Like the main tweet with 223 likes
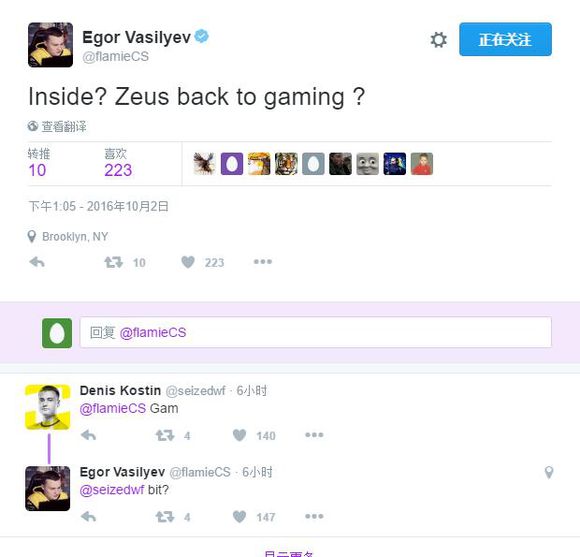Viewport: 580px width, 557px height. click(188, 262)
